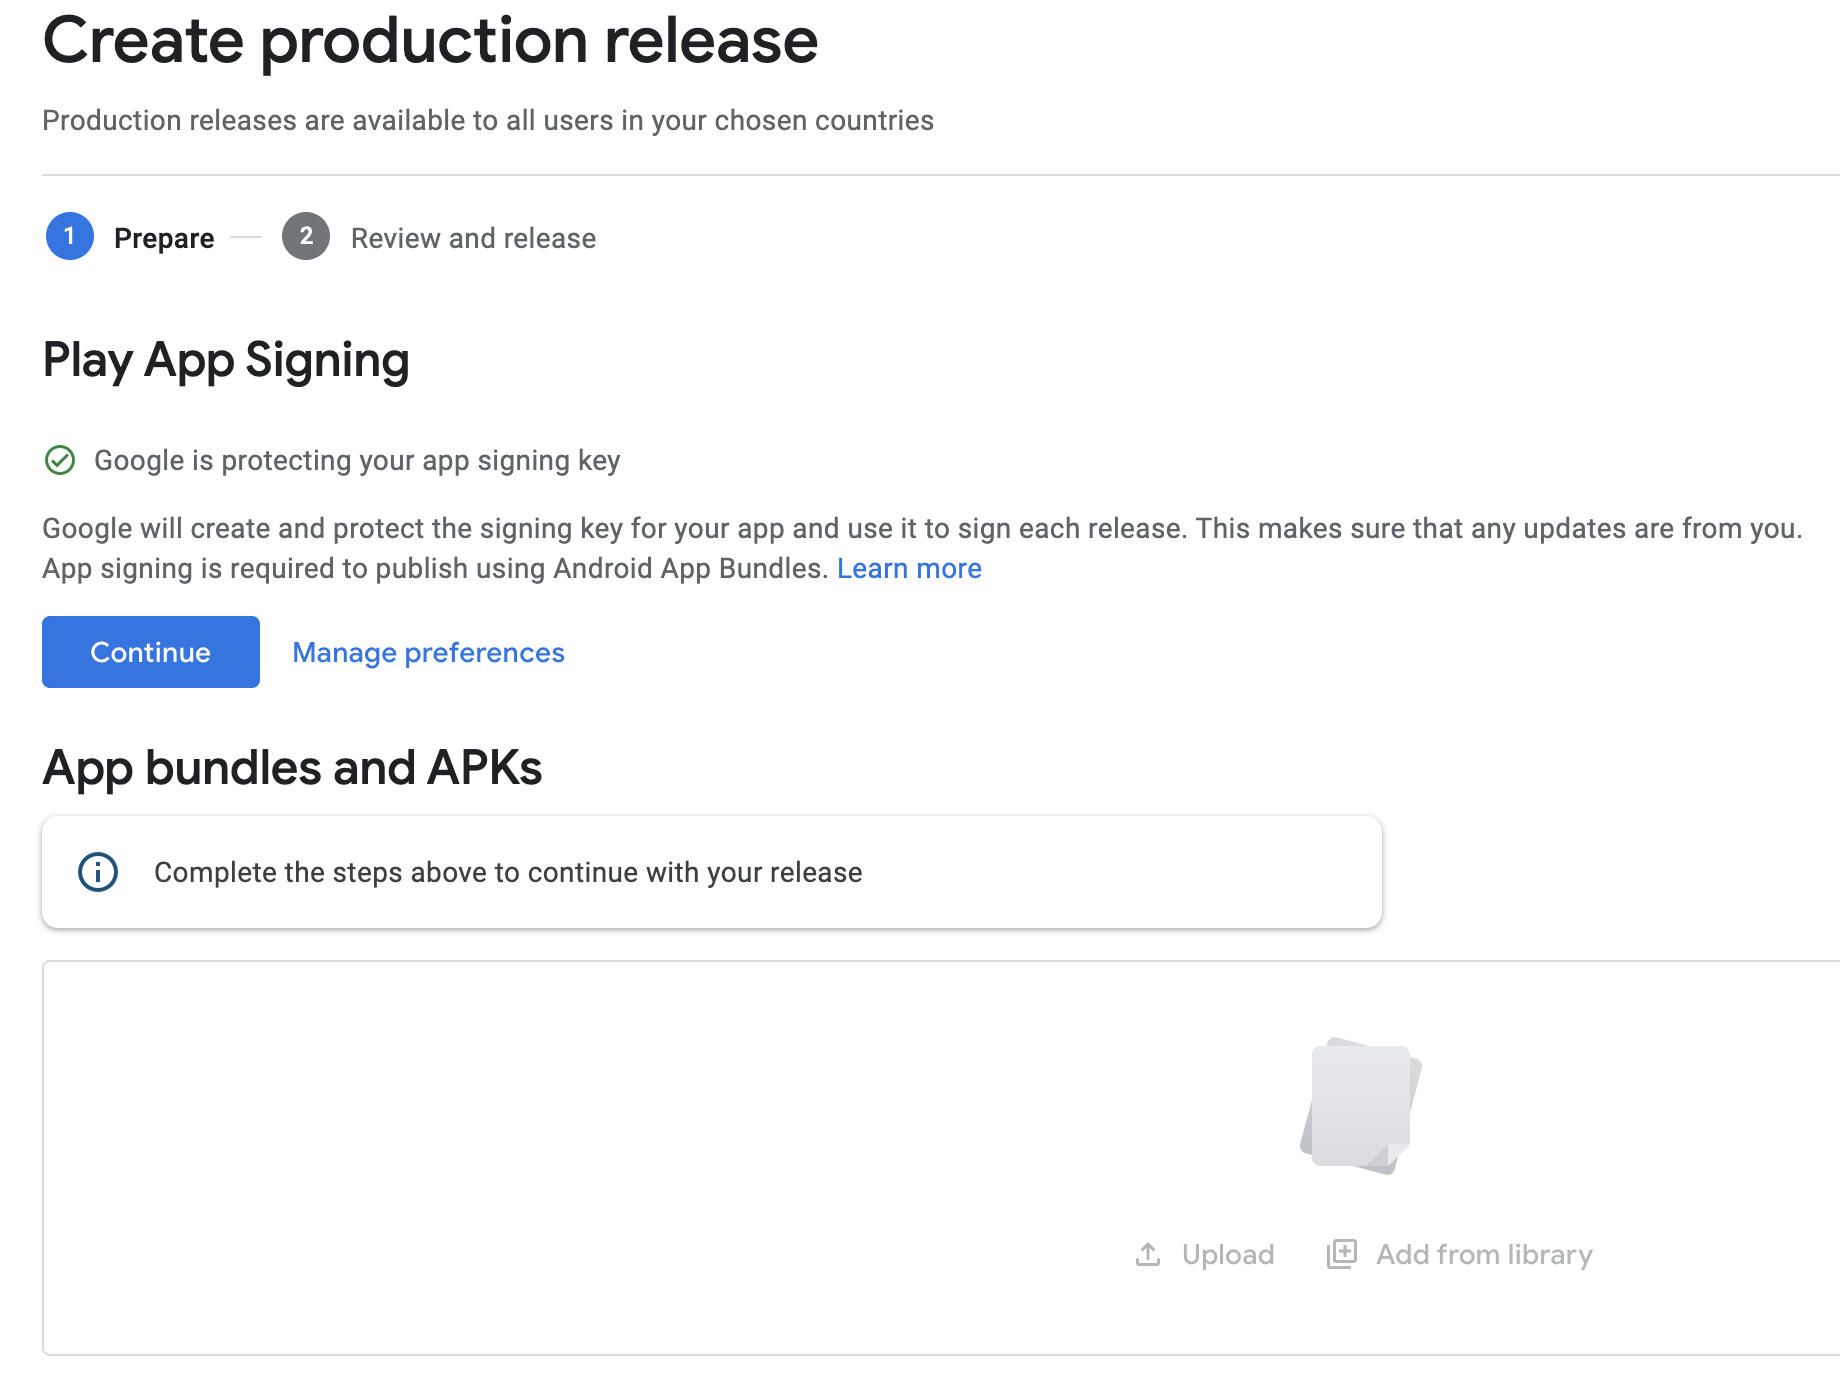Click the upload arrow icon
1840x1390 pixels.
1148,1254
